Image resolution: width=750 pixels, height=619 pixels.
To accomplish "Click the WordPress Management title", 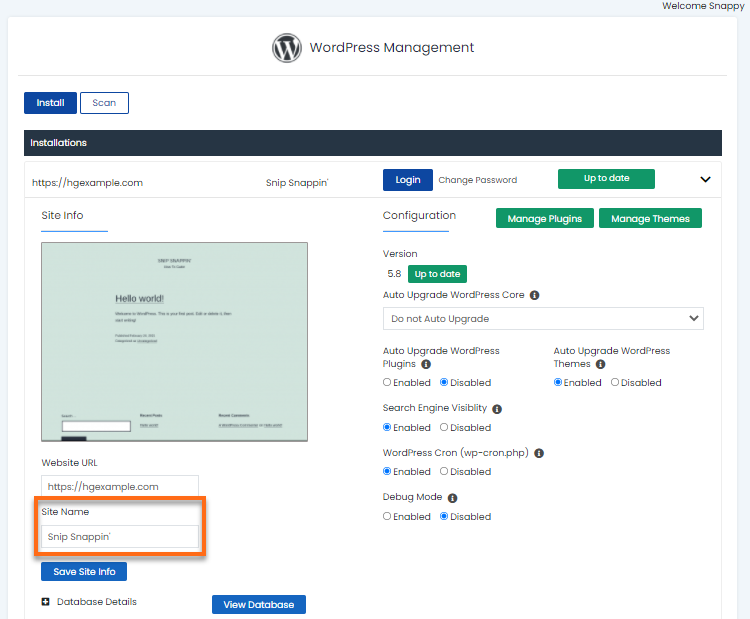I will (392, 47).
